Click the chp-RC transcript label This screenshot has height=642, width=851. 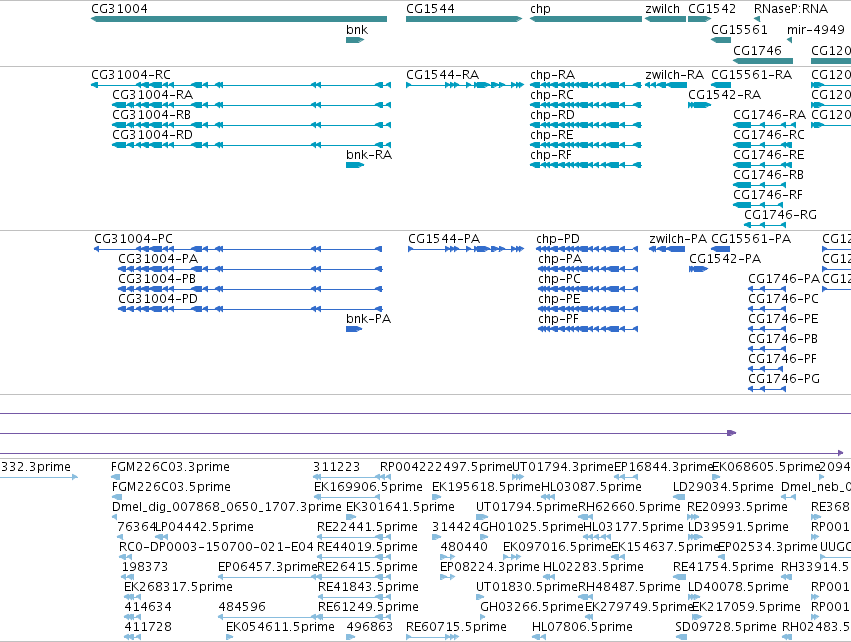click(x=551, y=94)
